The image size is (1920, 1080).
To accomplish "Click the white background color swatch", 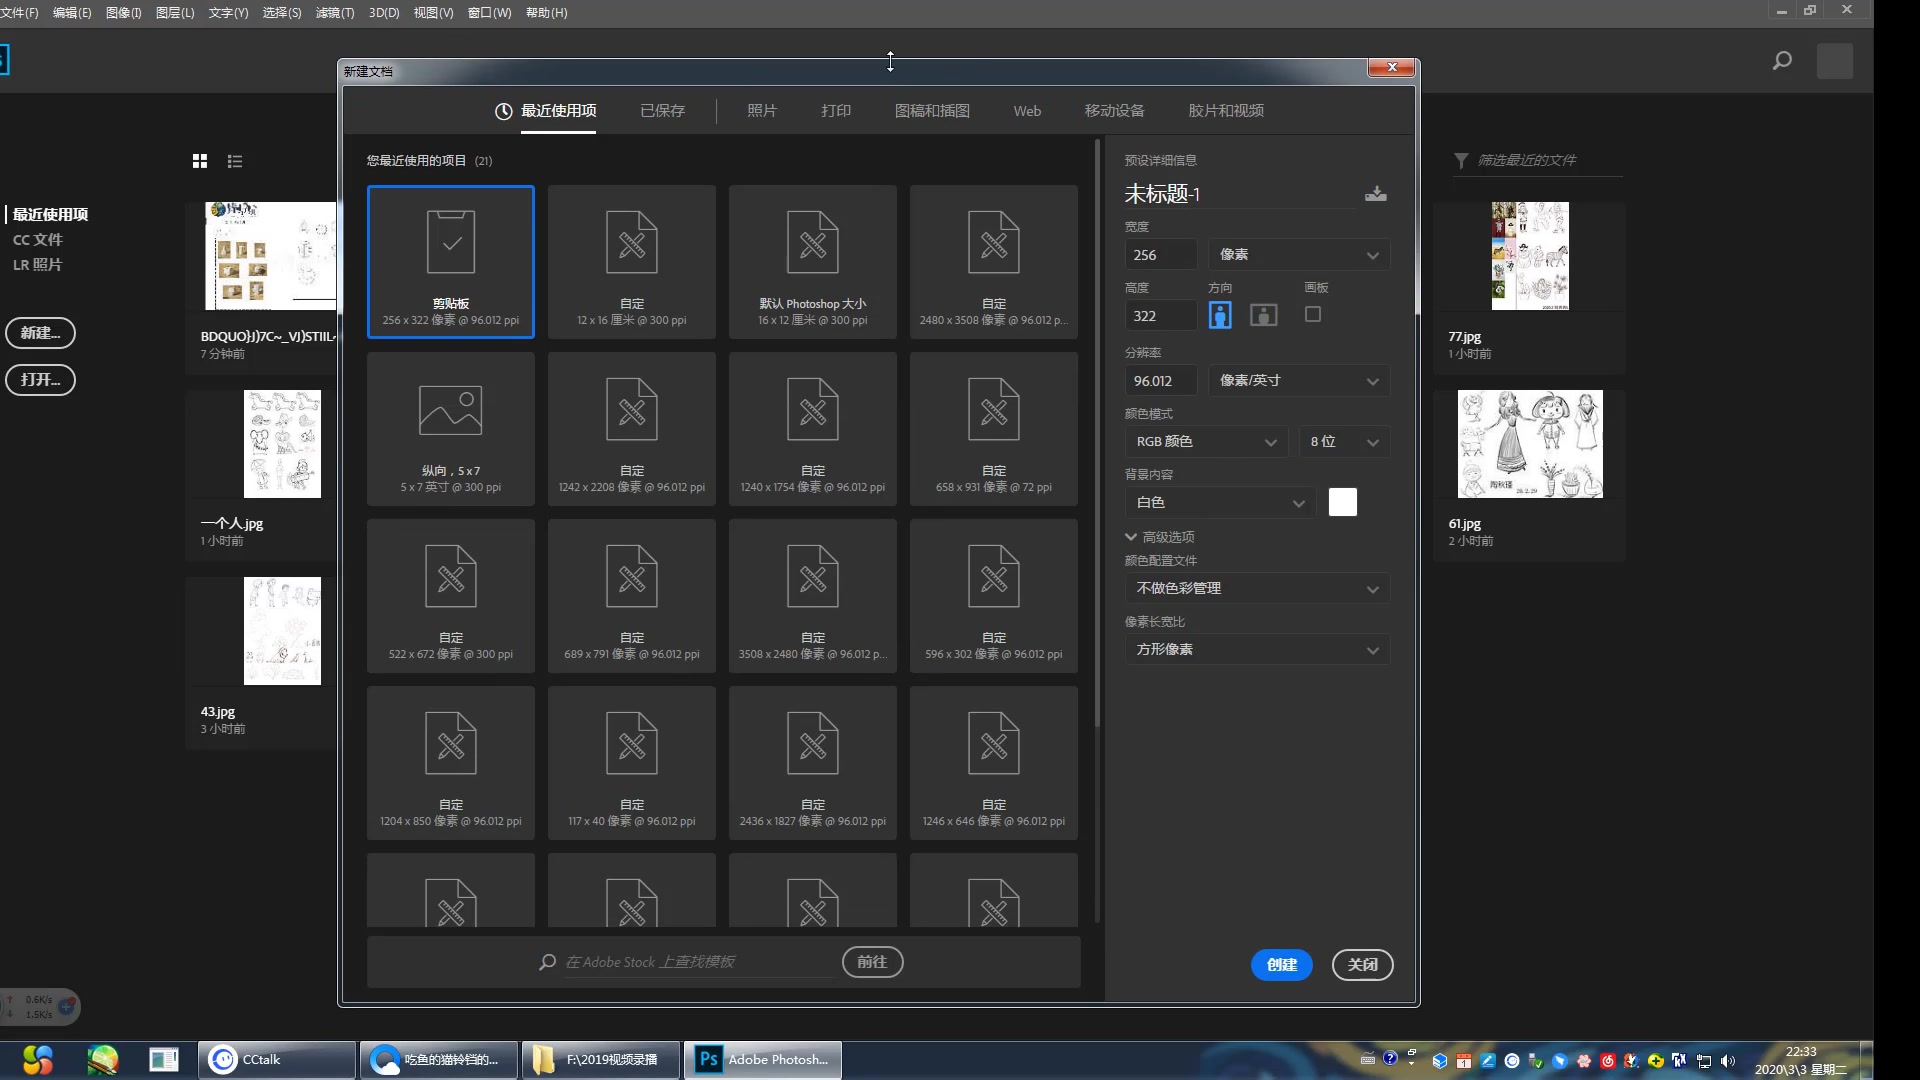I will 1342,502.
